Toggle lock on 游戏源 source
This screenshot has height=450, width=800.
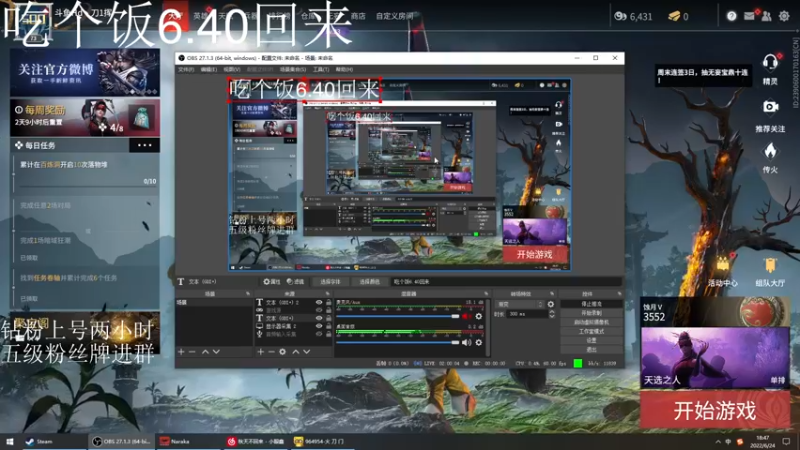[x=329, y=310]
